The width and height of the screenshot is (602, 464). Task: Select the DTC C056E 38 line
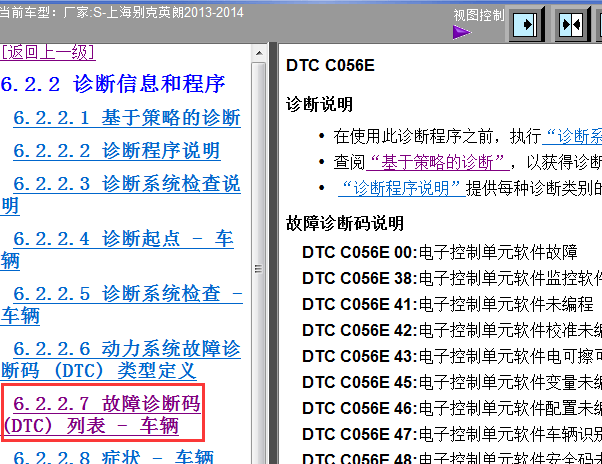pos(452,278)
